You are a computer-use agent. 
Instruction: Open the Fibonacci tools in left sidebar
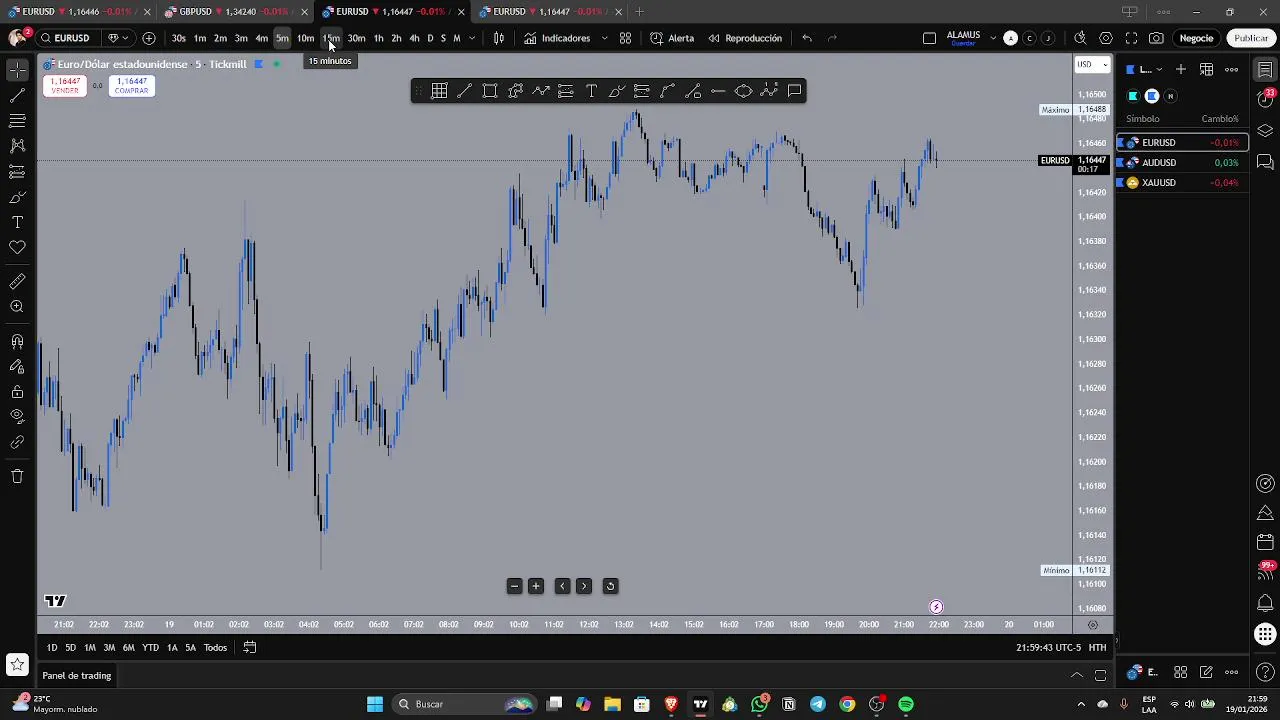pyautogui.click(x=17, y=121)
